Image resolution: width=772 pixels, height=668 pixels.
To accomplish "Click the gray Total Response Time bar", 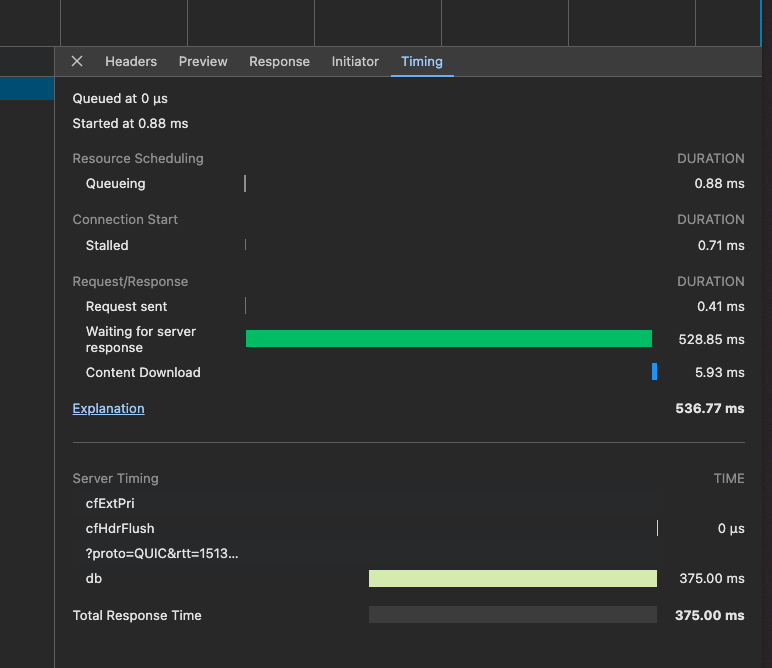I will [x=512, y=615].
